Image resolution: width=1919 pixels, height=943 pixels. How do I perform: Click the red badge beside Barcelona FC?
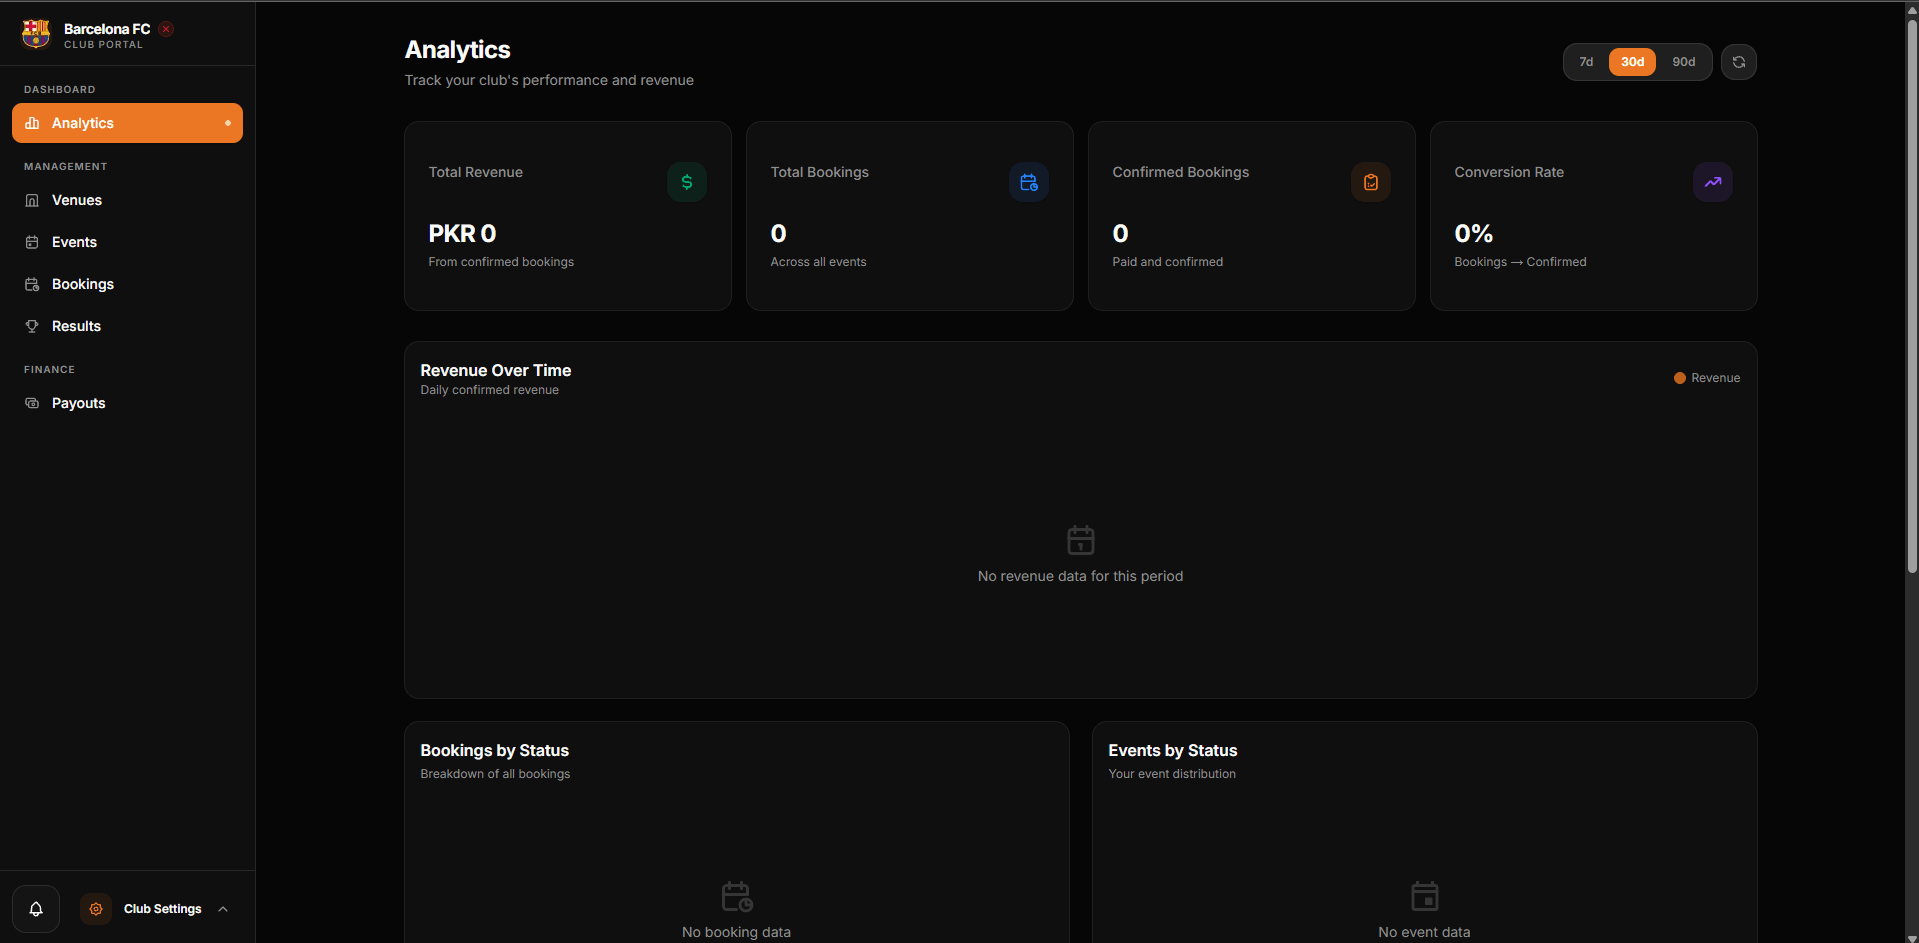click(x=166, y=29)
